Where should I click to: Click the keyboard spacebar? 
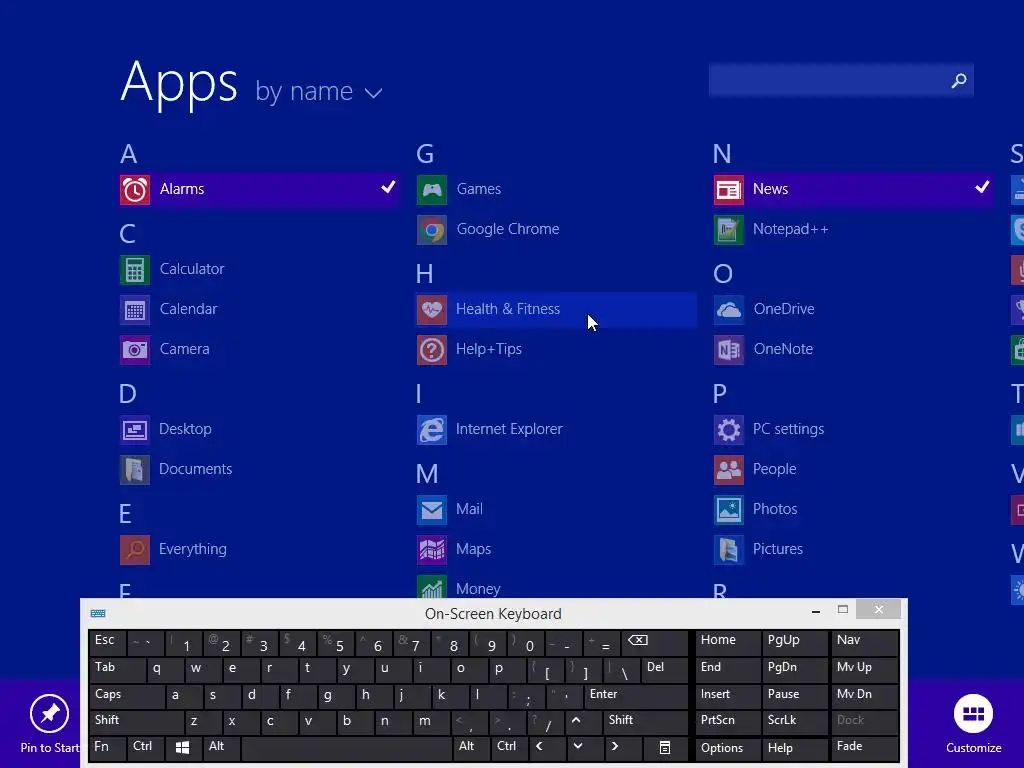click(x=346, y=748)
